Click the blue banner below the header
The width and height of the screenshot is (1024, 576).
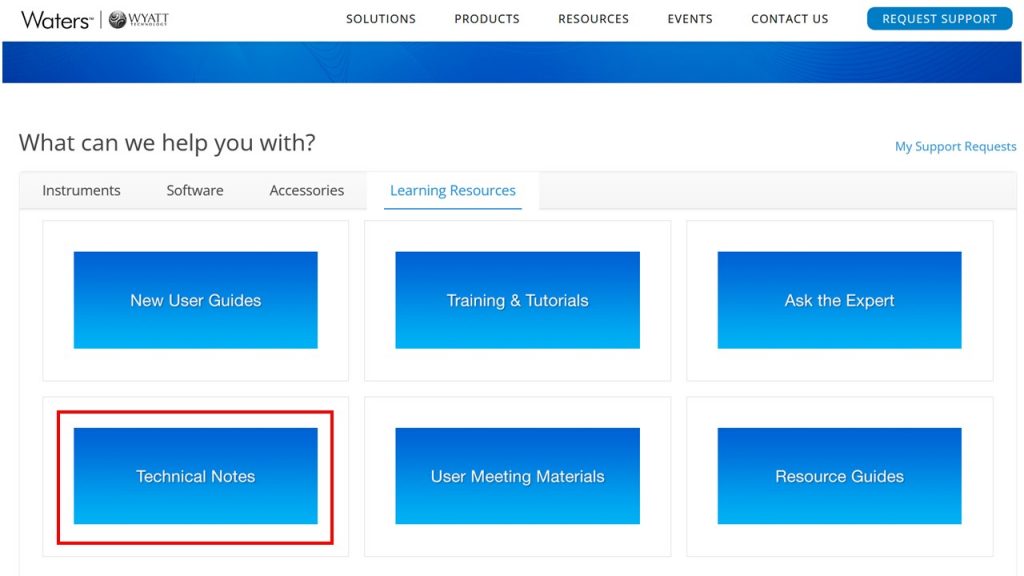coord(512,62)
